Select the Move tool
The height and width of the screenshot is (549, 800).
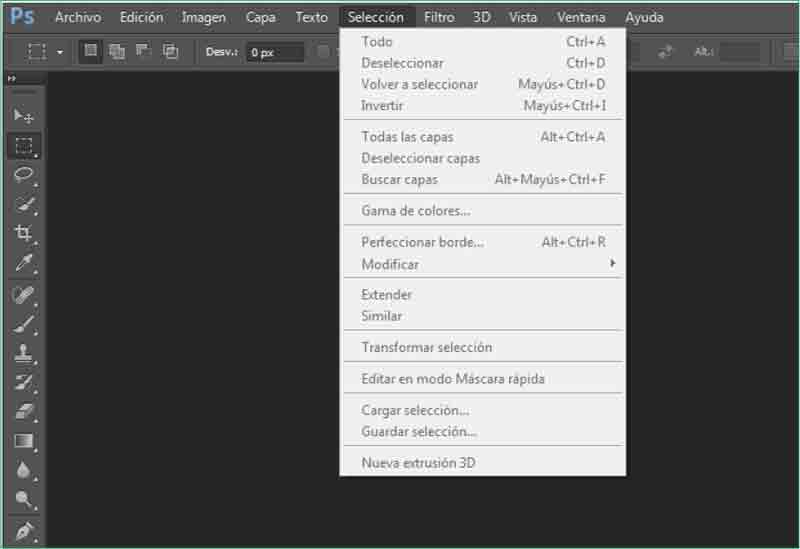pos(24,116)
